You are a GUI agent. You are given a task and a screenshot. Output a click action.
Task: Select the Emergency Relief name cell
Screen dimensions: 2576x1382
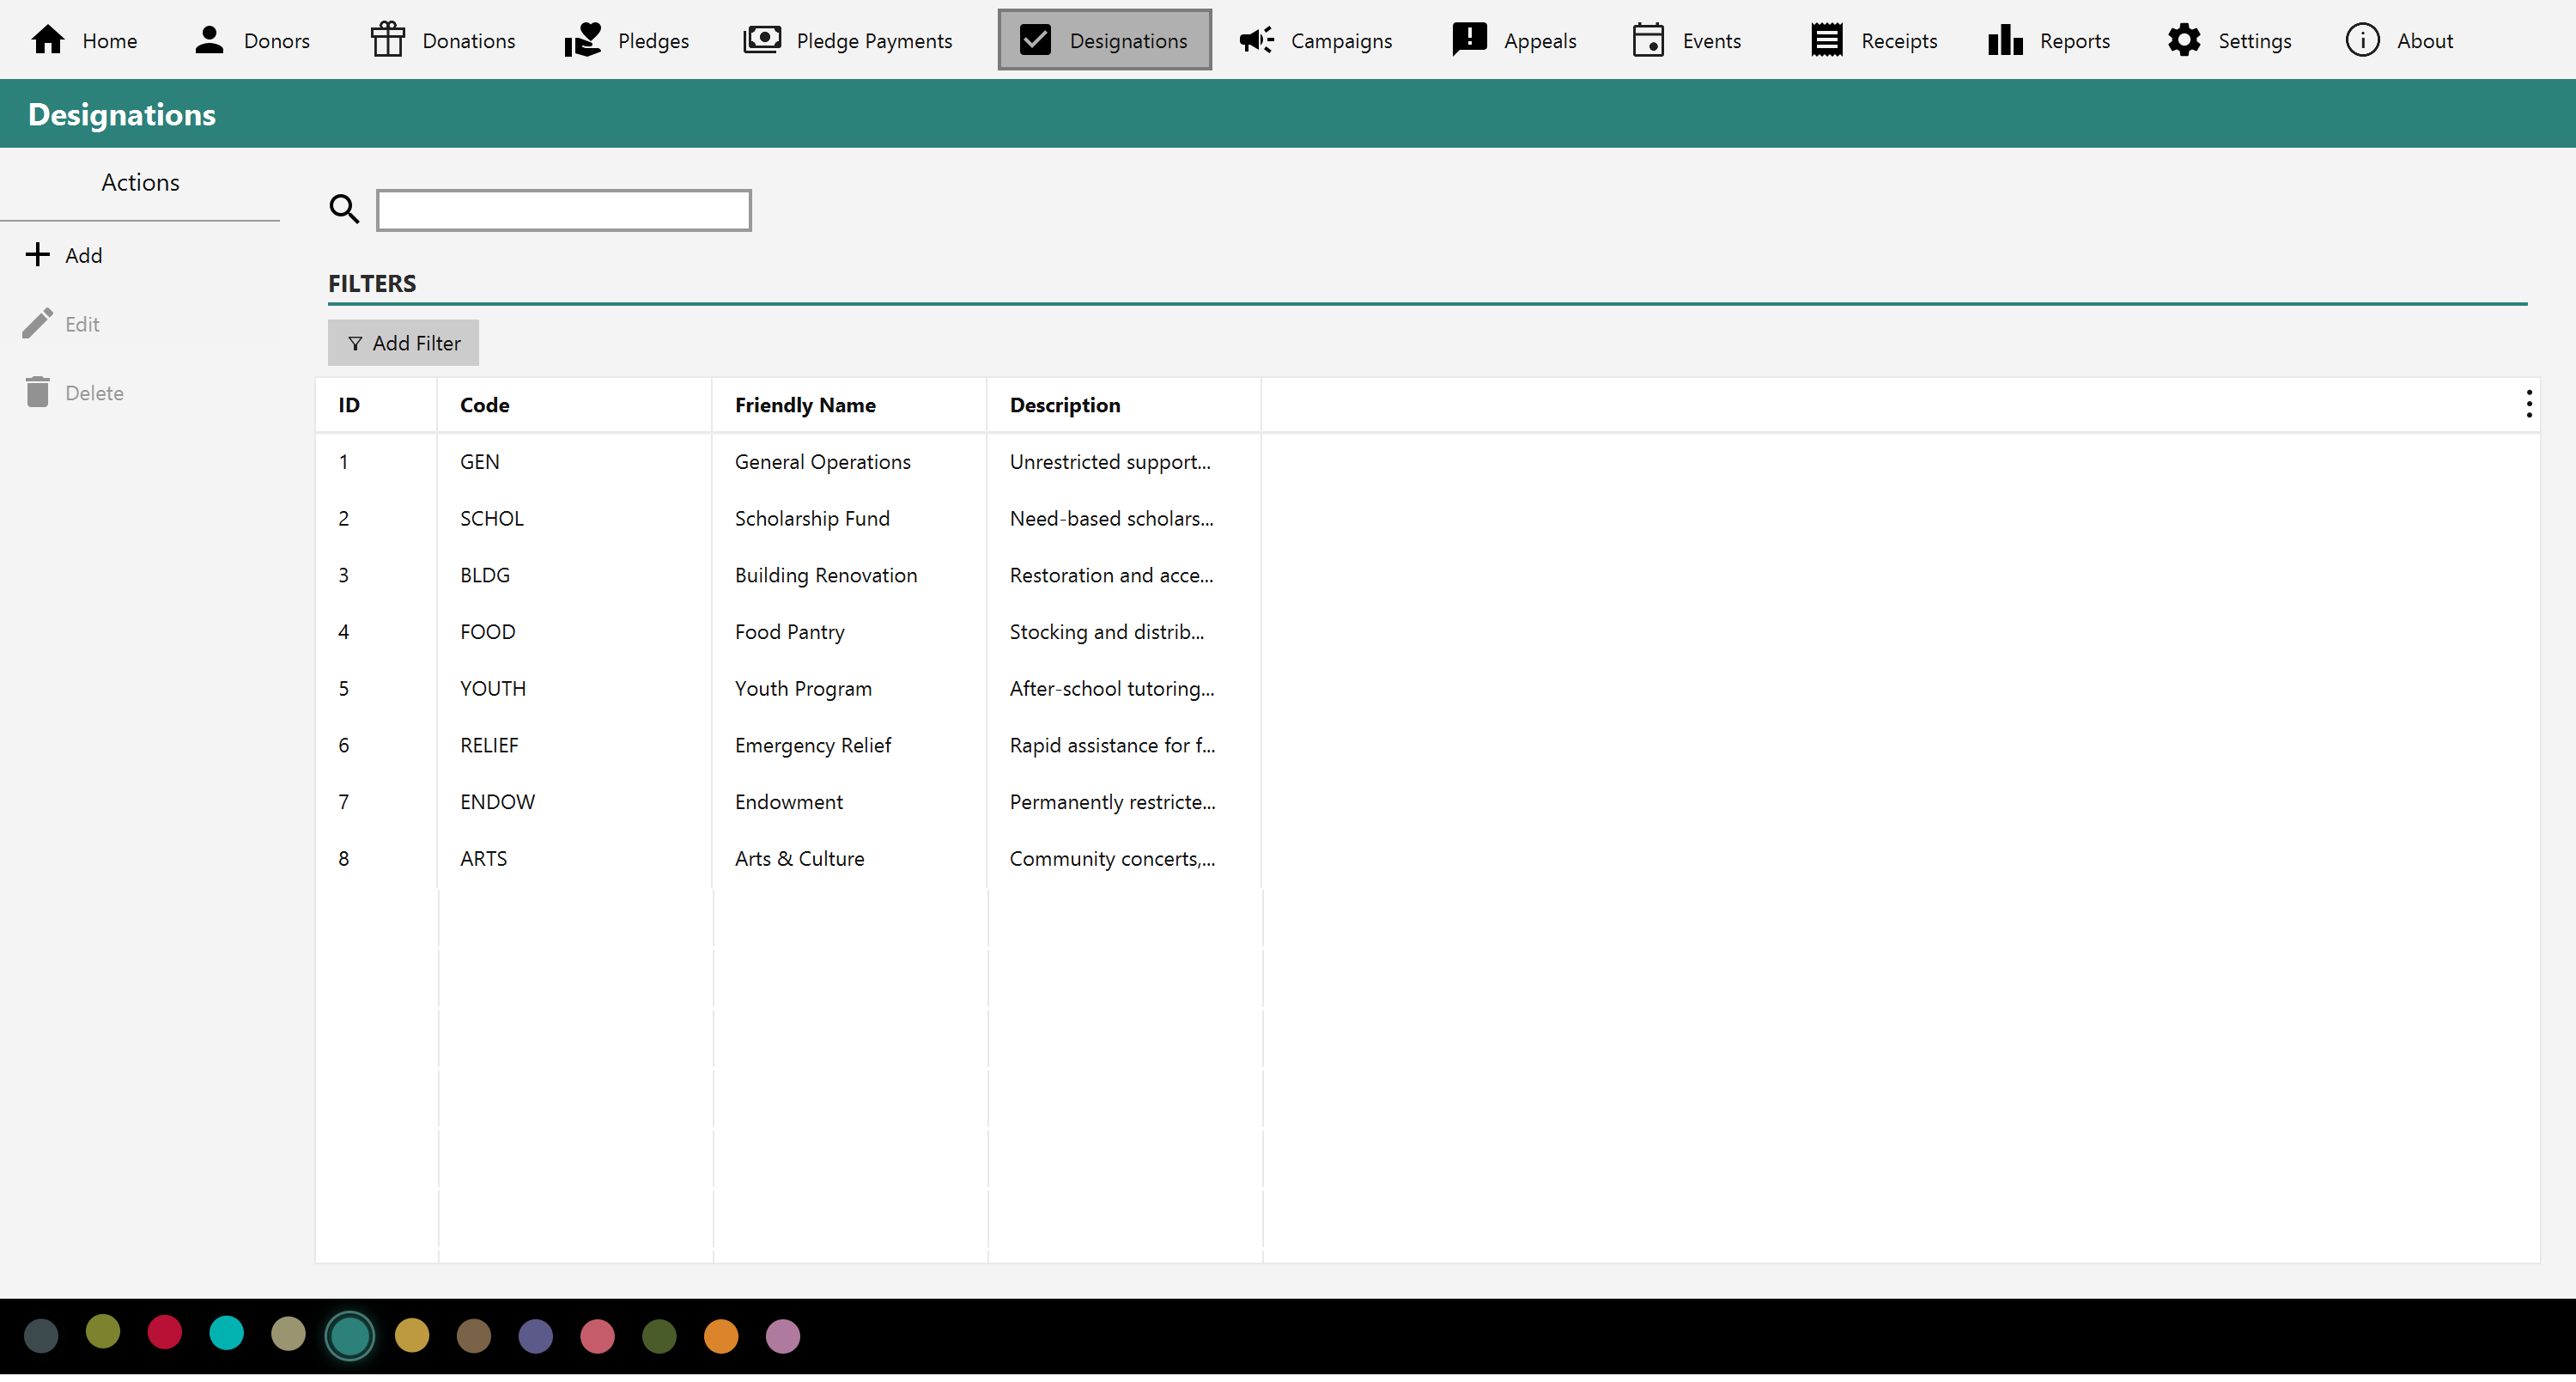click(x=813, y=748)
